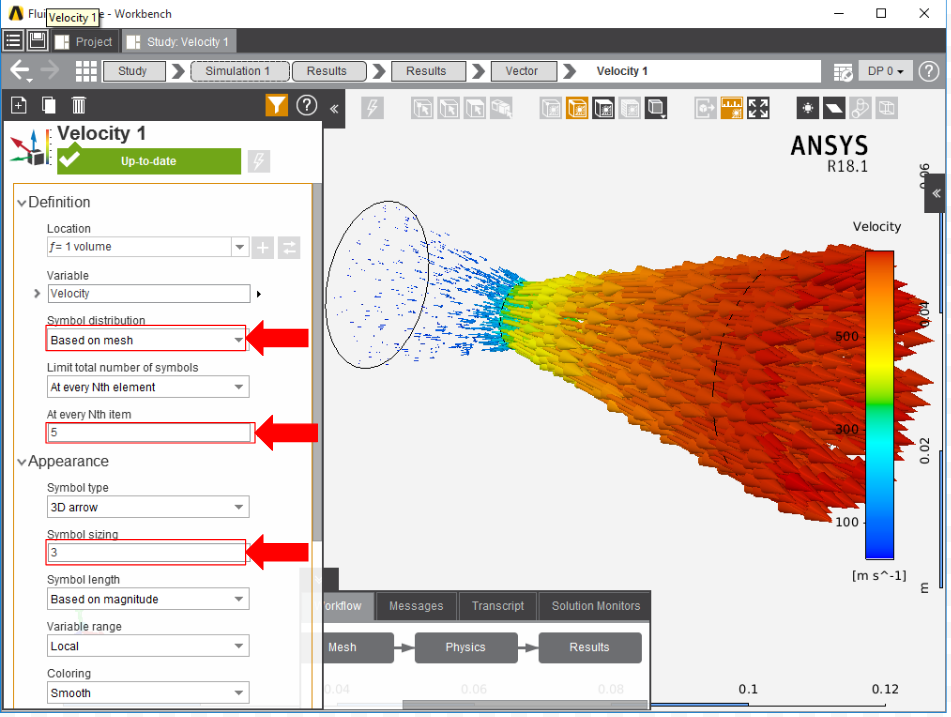Open the Messages tab
This screenshot has width=951, height=717.
[416, 606]
